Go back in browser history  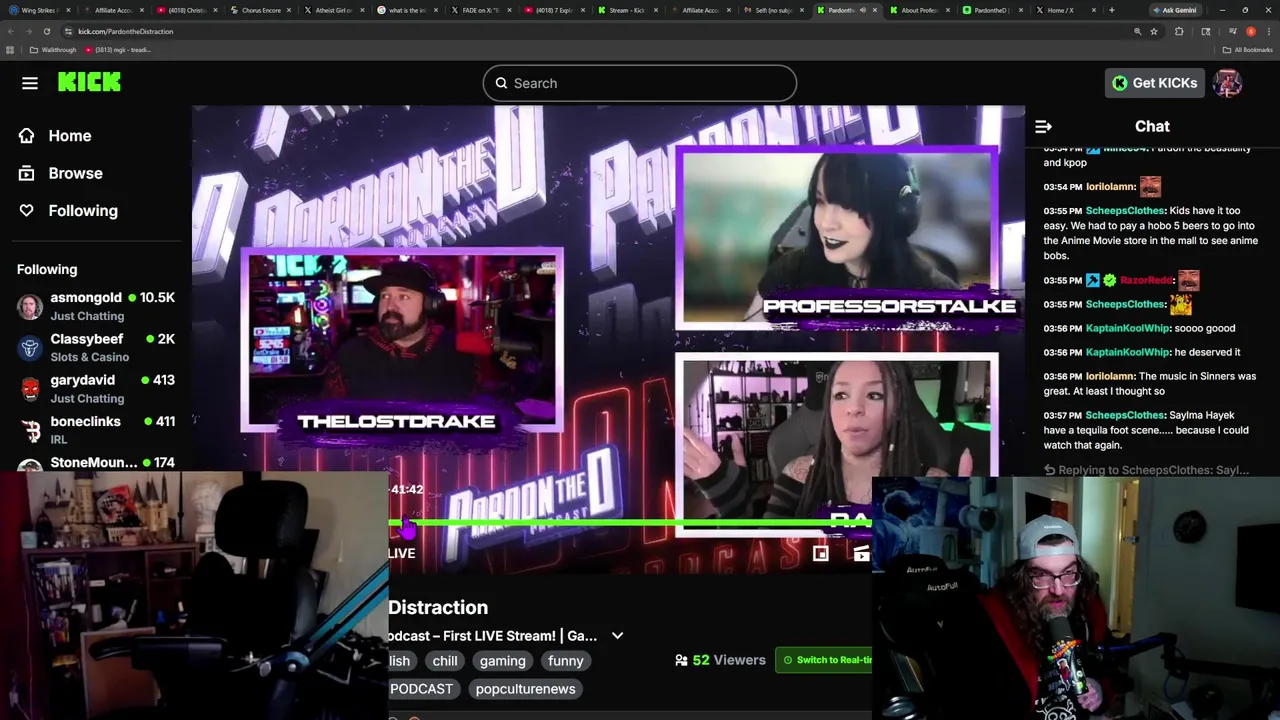click(x=11, y=31)
